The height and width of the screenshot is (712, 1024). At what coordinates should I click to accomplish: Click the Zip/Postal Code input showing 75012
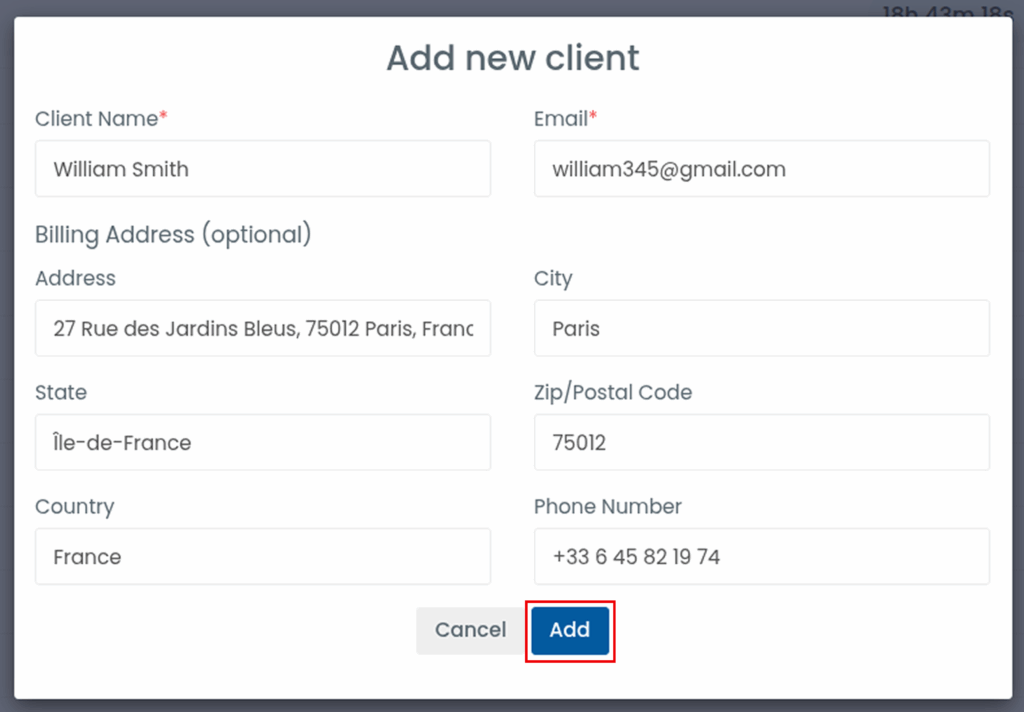[x=761, y=443]
